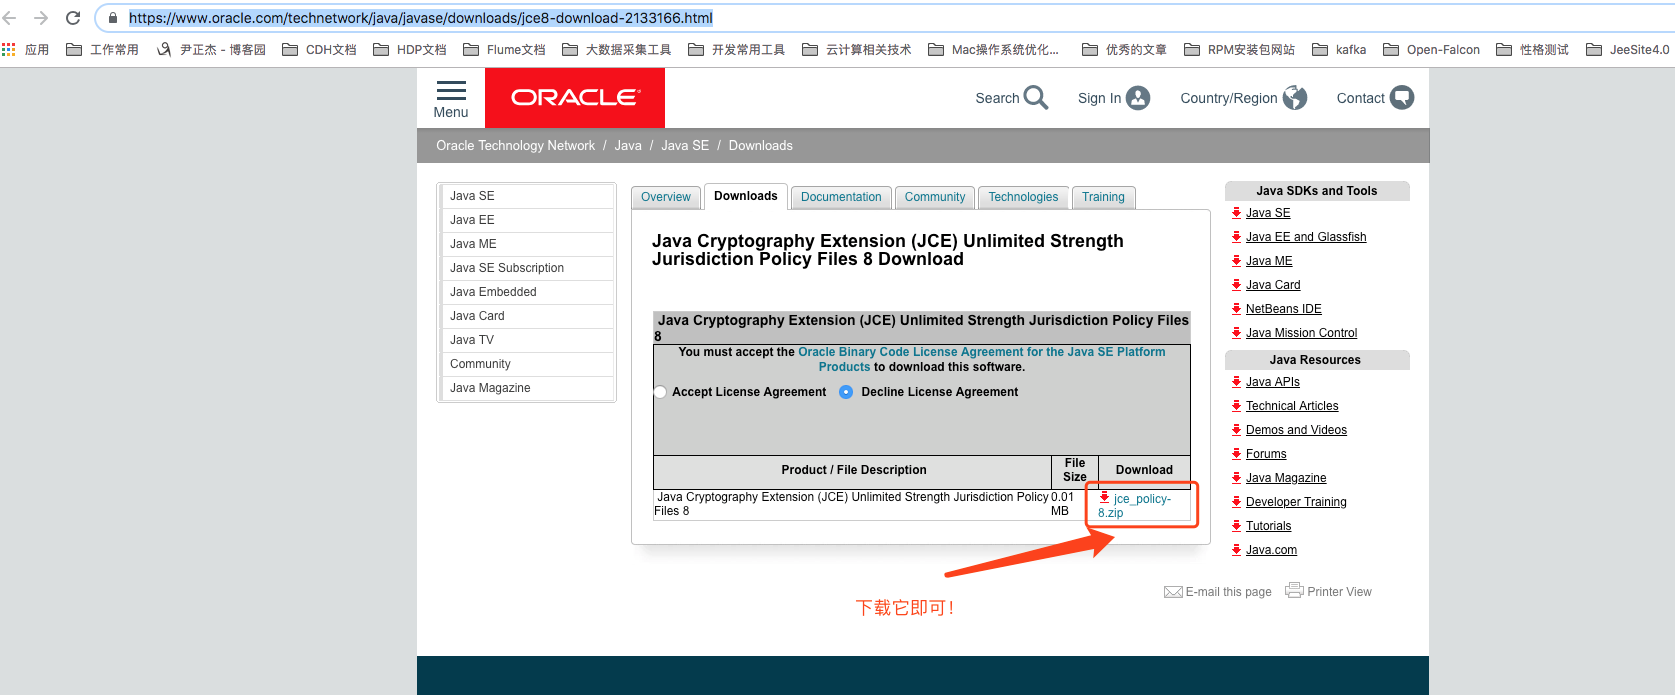Image resolution: width=1675 pixels, height=695 pixels.
Task: Switch to the Overview tab
Action: coord(666,197)
